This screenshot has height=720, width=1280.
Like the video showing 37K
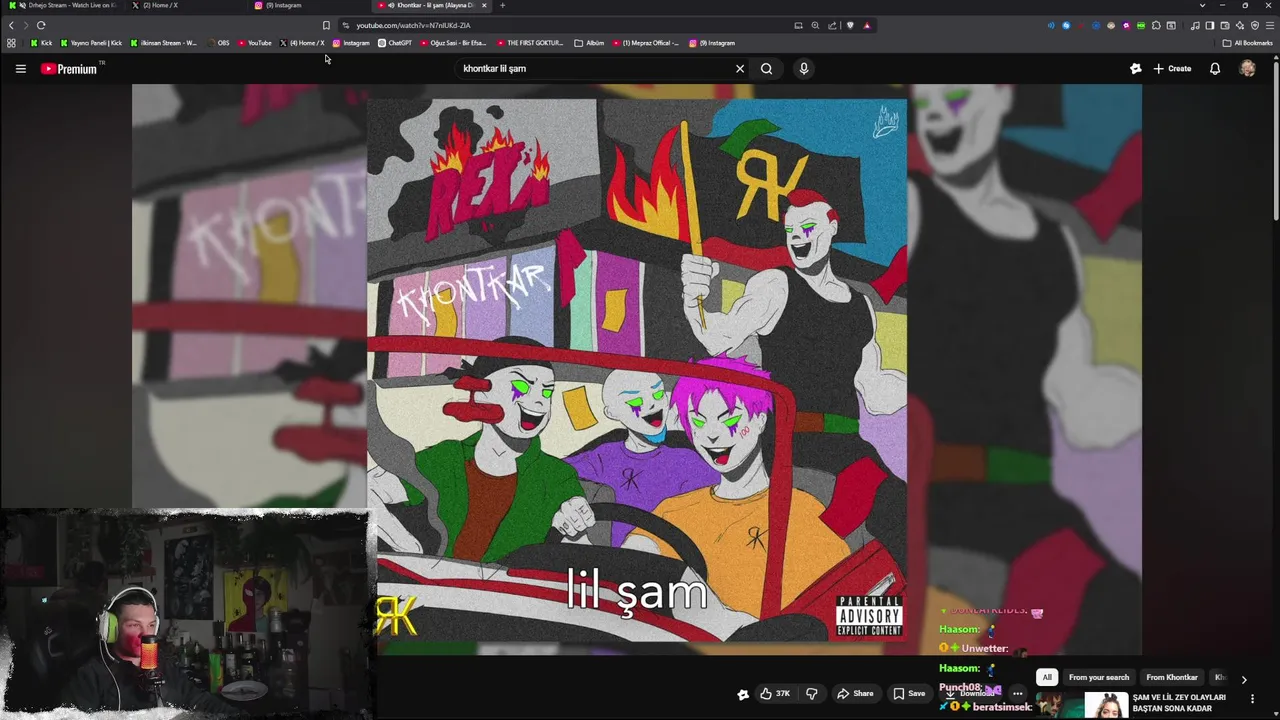click(x=775, y=694)
